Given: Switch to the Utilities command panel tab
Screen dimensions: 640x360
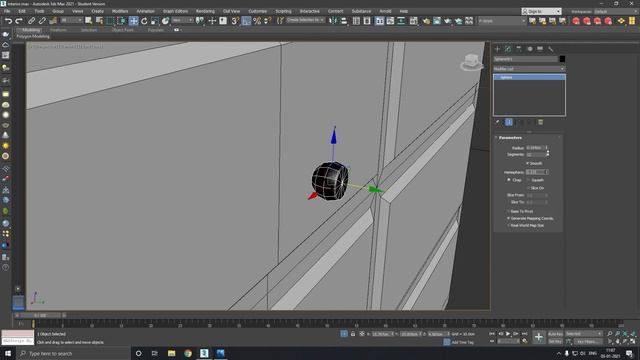Looking at the screenshot, I should 551,49.
